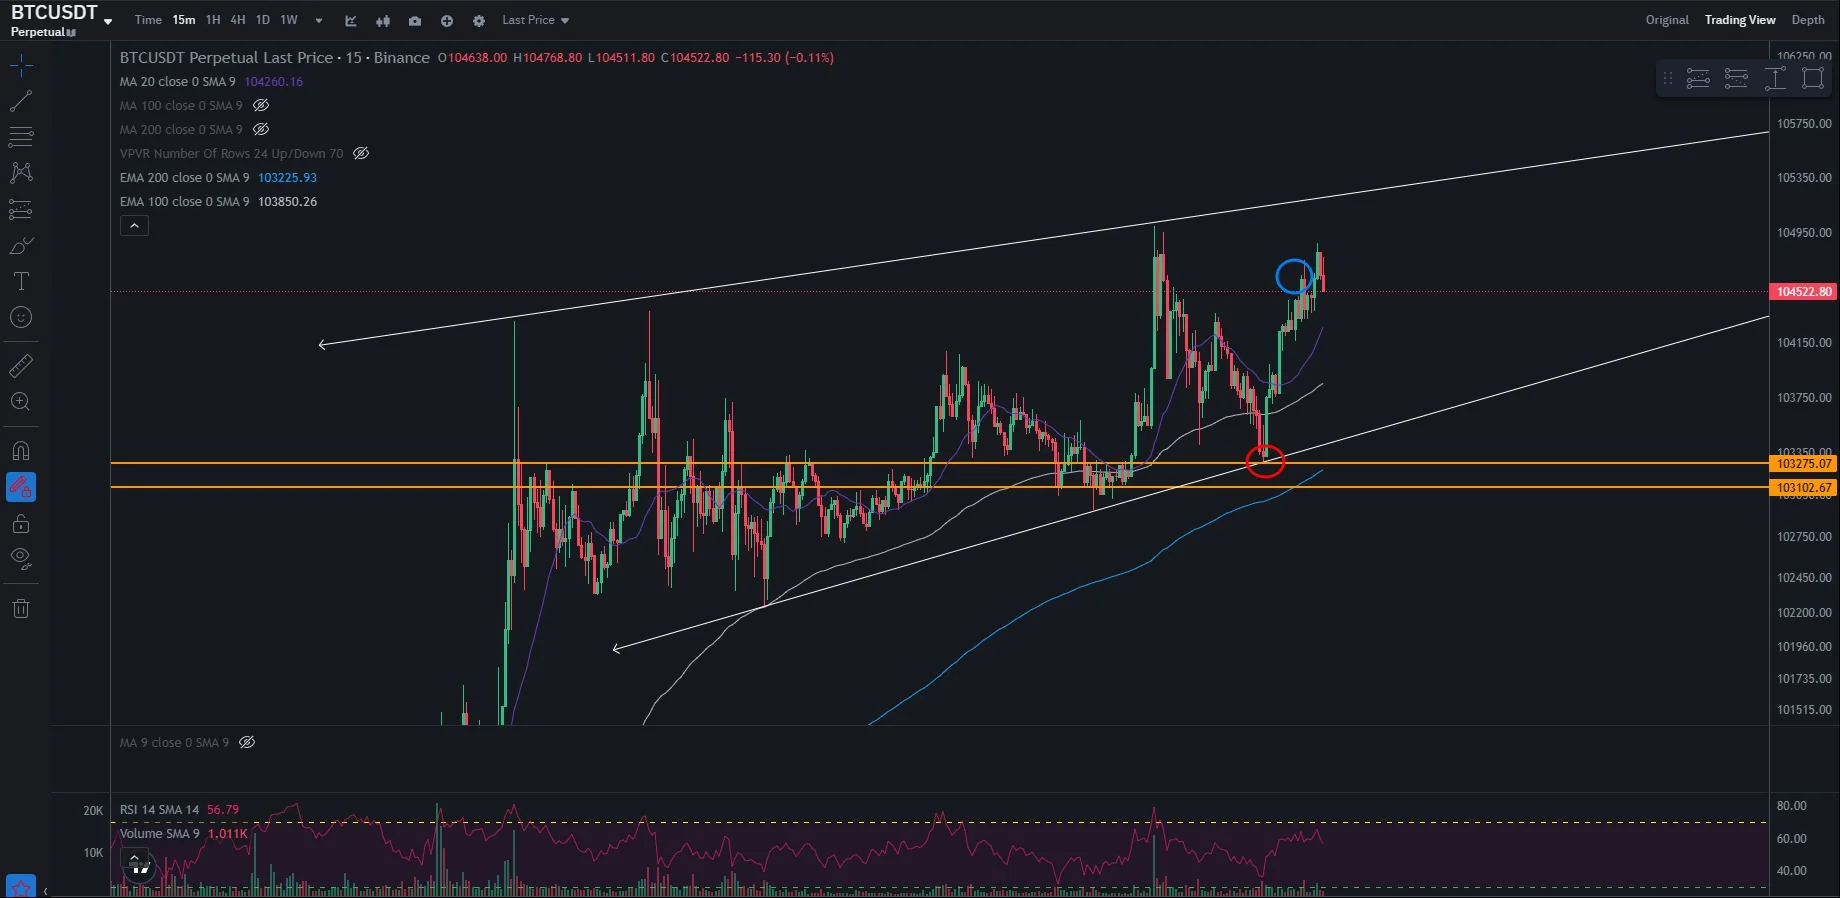Switch to Original chart view
1840x898 pixels.
coord(1667,20)
